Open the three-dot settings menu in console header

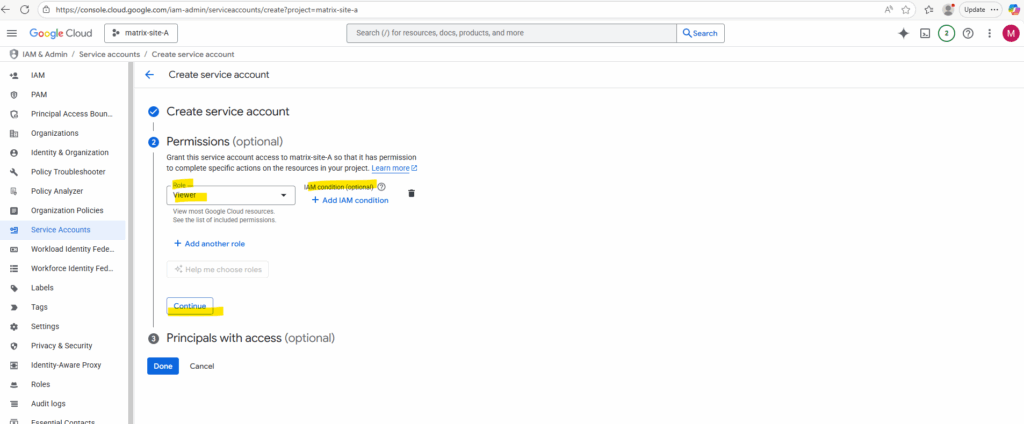(989, 33)
